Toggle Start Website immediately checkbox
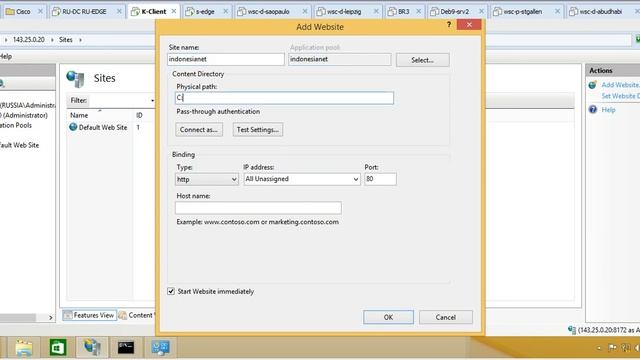The image size is (640, 360). (171, 291)
